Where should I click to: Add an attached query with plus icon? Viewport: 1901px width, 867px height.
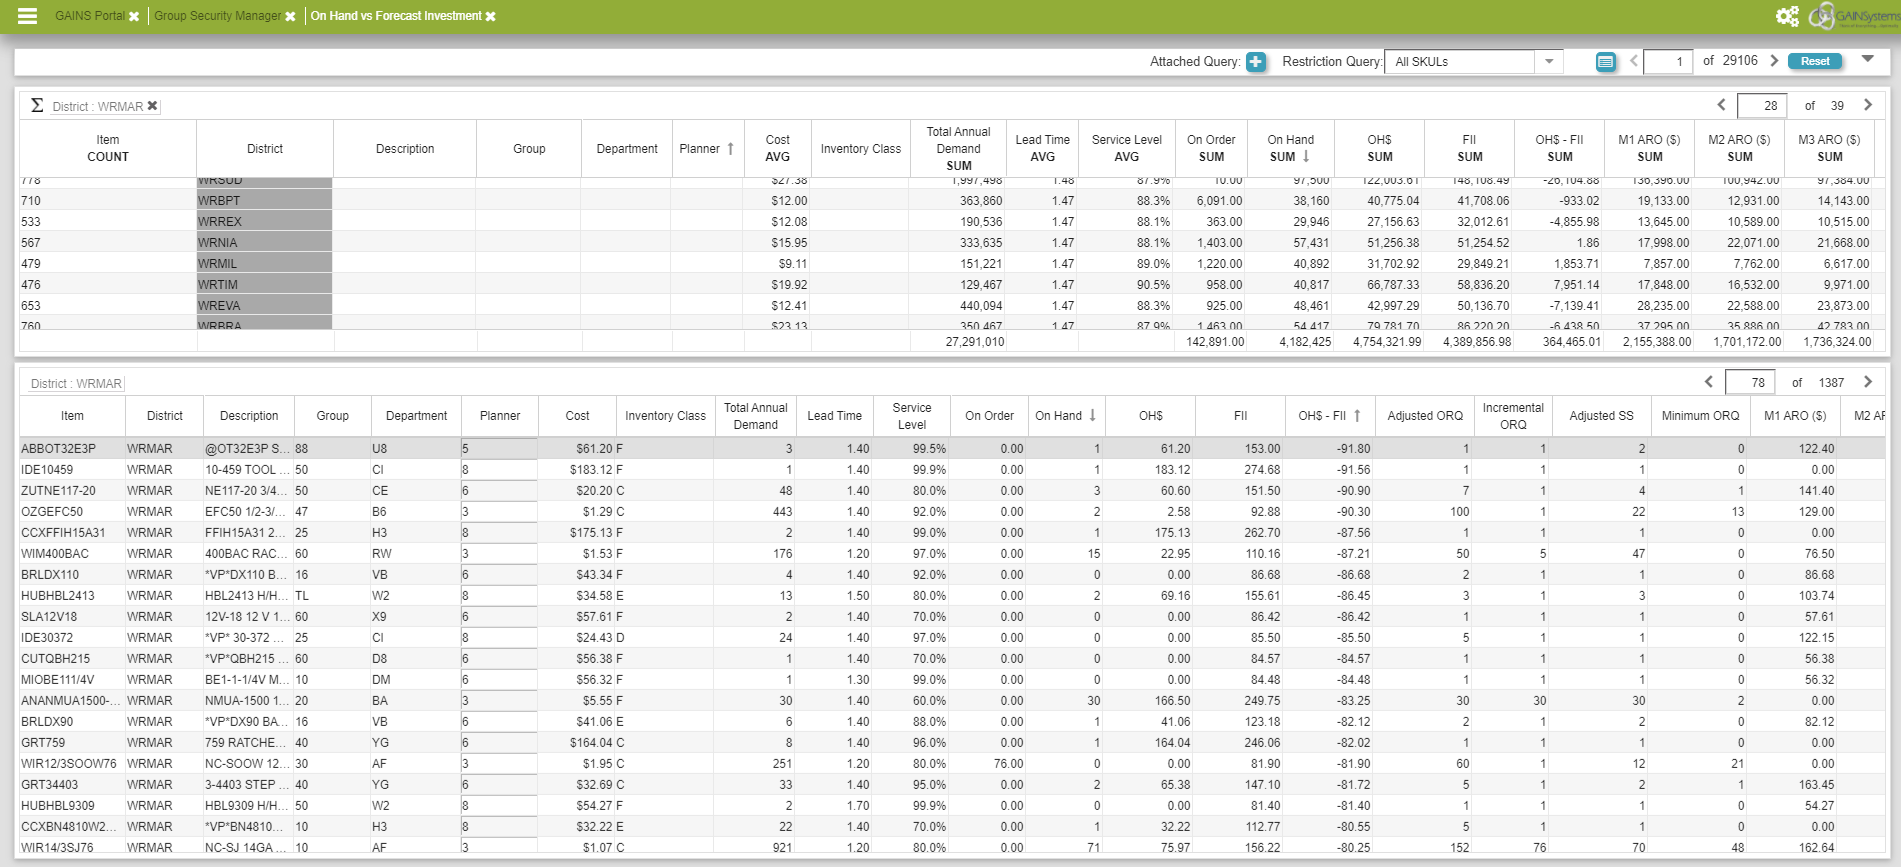tap(1256, 62)
